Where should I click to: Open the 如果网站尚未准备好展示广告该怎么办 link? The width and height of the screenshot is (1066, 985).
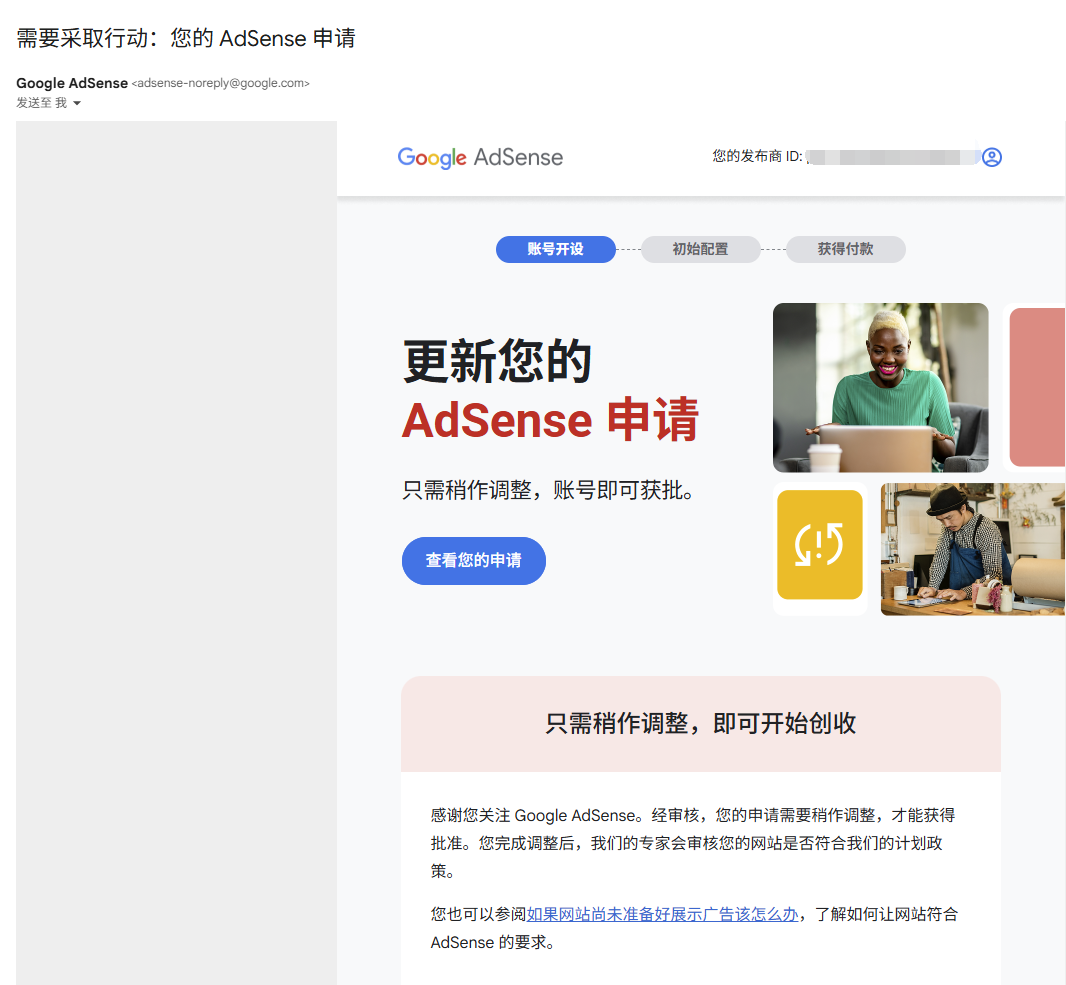(x=662, y=914)
